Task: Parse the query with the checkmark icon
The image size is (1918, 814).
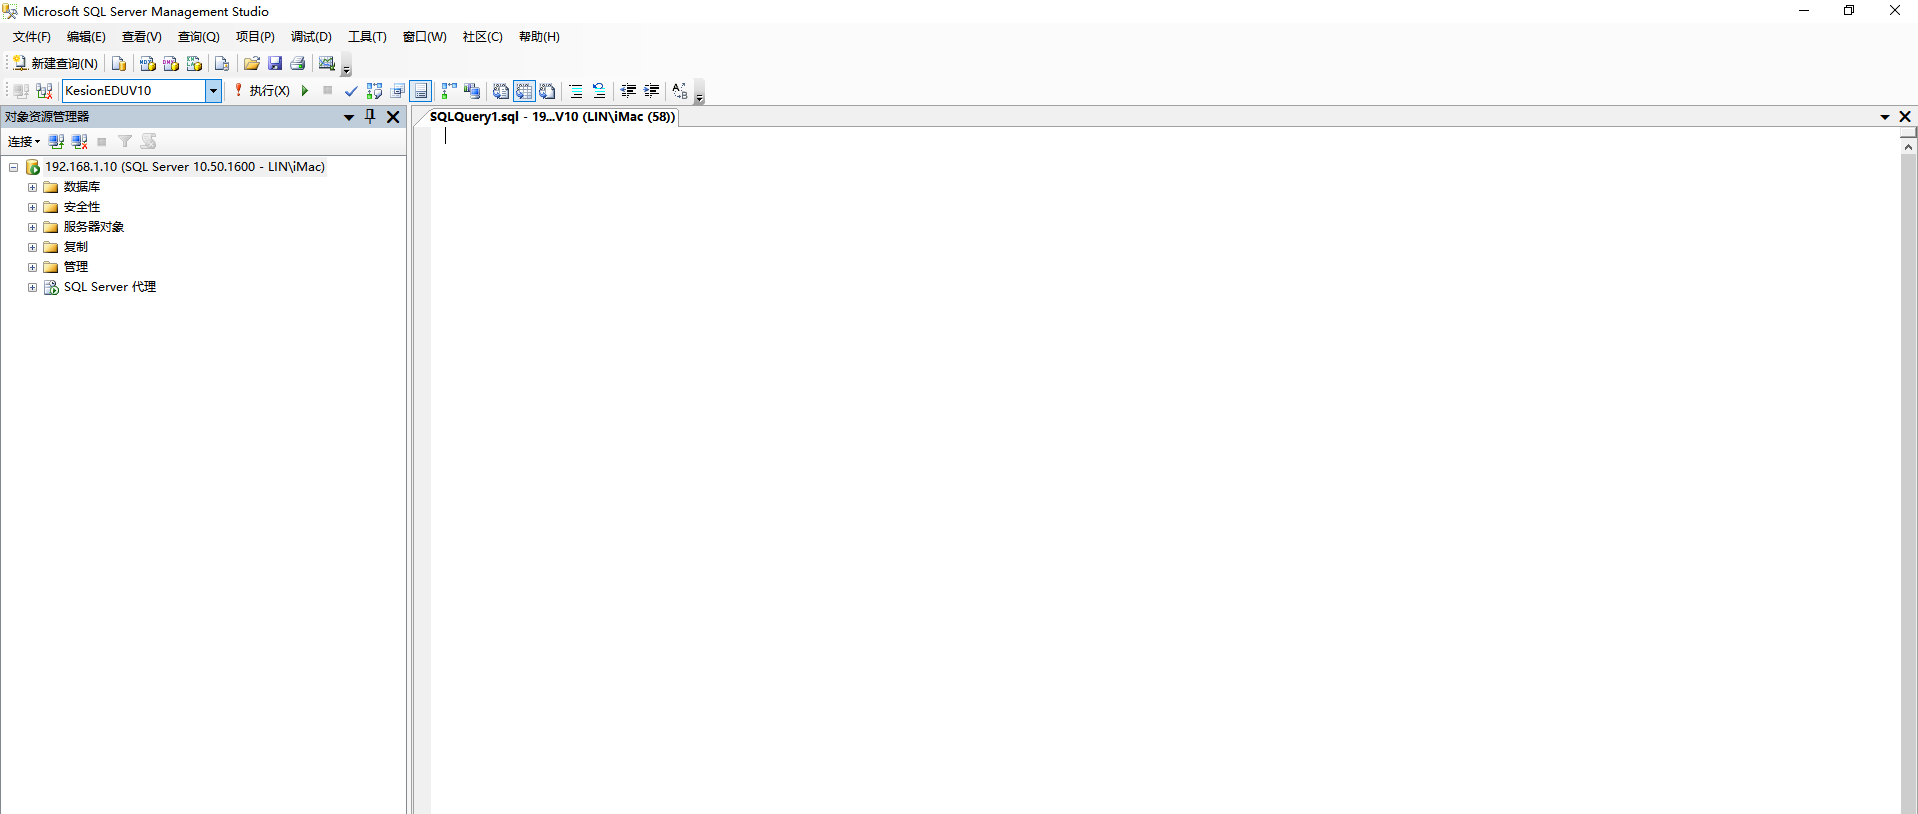Action: pyautogui.click(x=351, y=91)
